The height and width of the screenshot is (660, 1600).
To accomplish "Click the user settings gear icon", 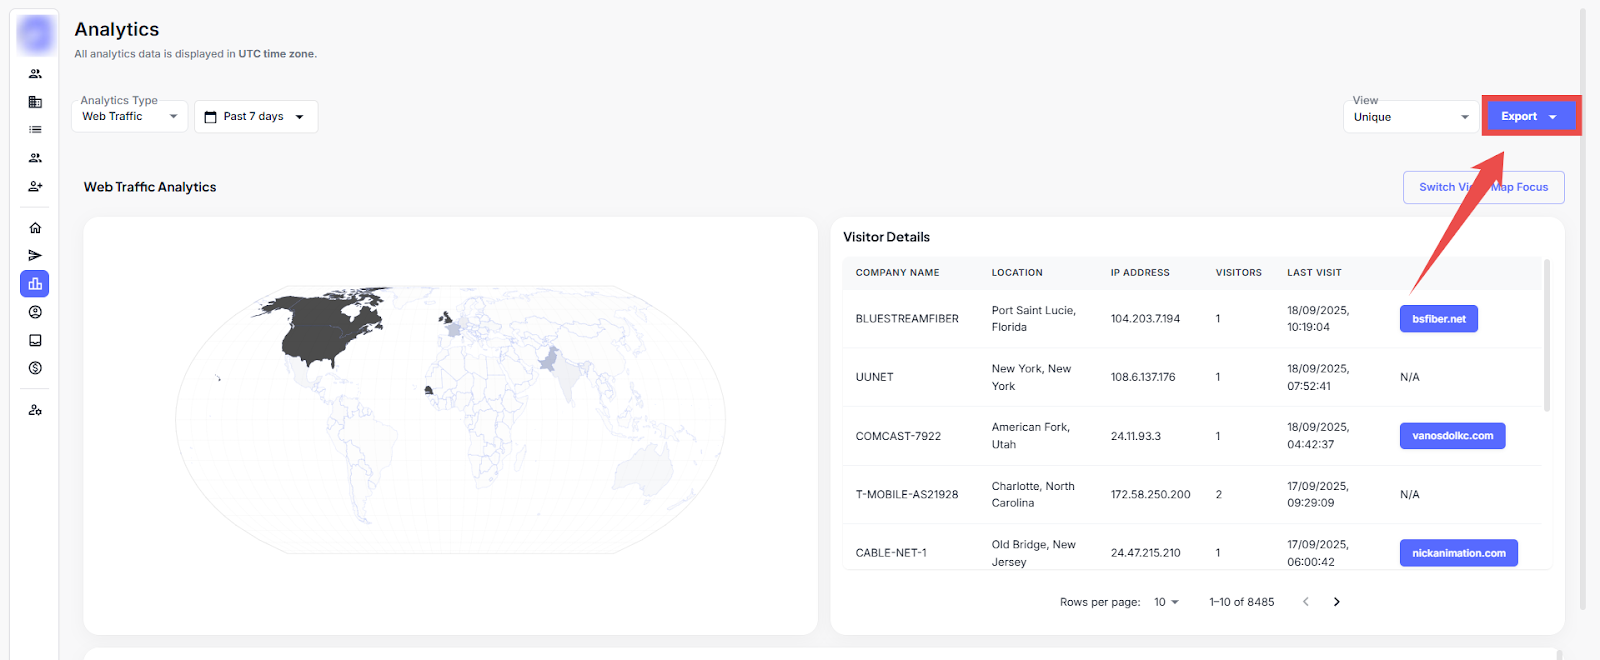I will tap(35, 410).
